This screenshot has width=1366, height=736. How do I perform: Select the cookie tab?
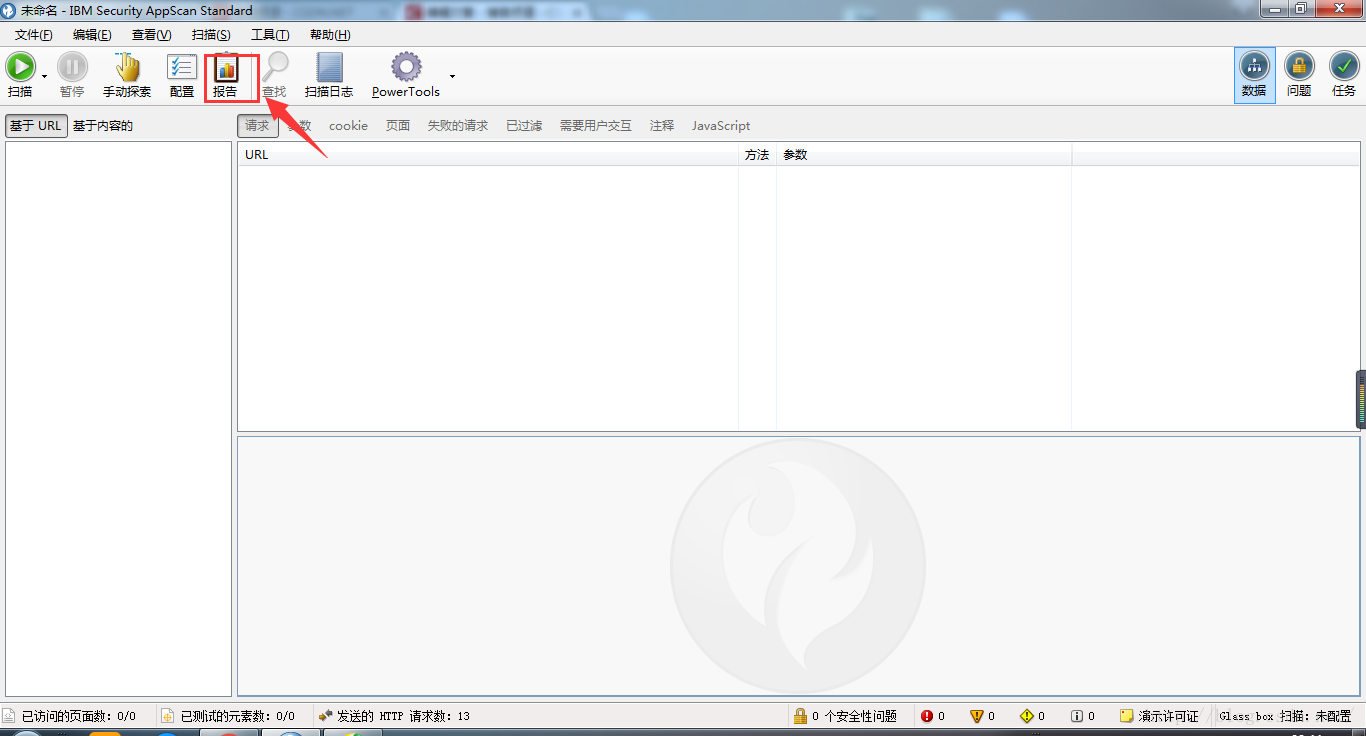coord(348,126)
